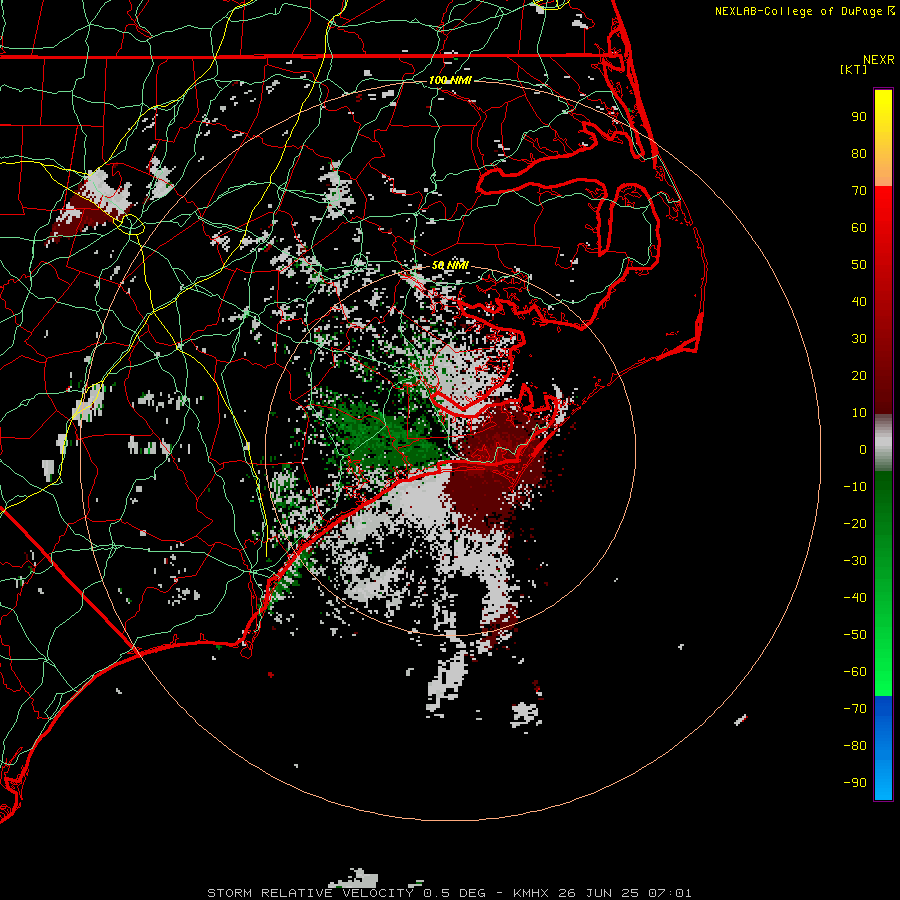Click the positive 40 scale value
This screenshot has width=900, height=900.
coord(859,301)
